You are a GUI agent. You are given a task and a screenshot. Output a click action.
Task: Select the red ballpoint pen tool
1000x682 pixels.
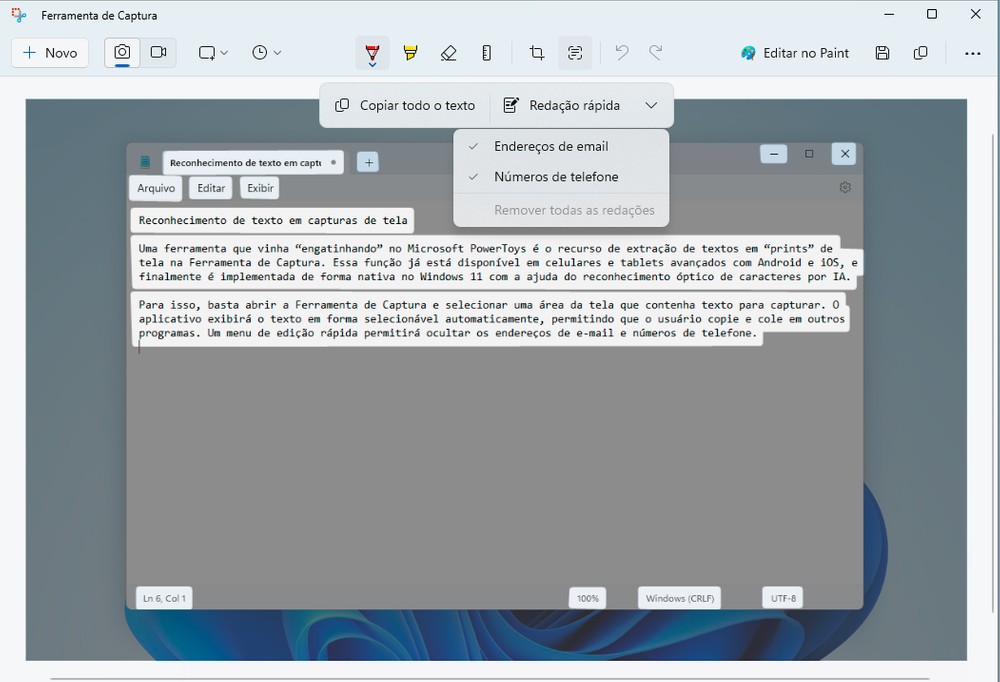[372, 53]
